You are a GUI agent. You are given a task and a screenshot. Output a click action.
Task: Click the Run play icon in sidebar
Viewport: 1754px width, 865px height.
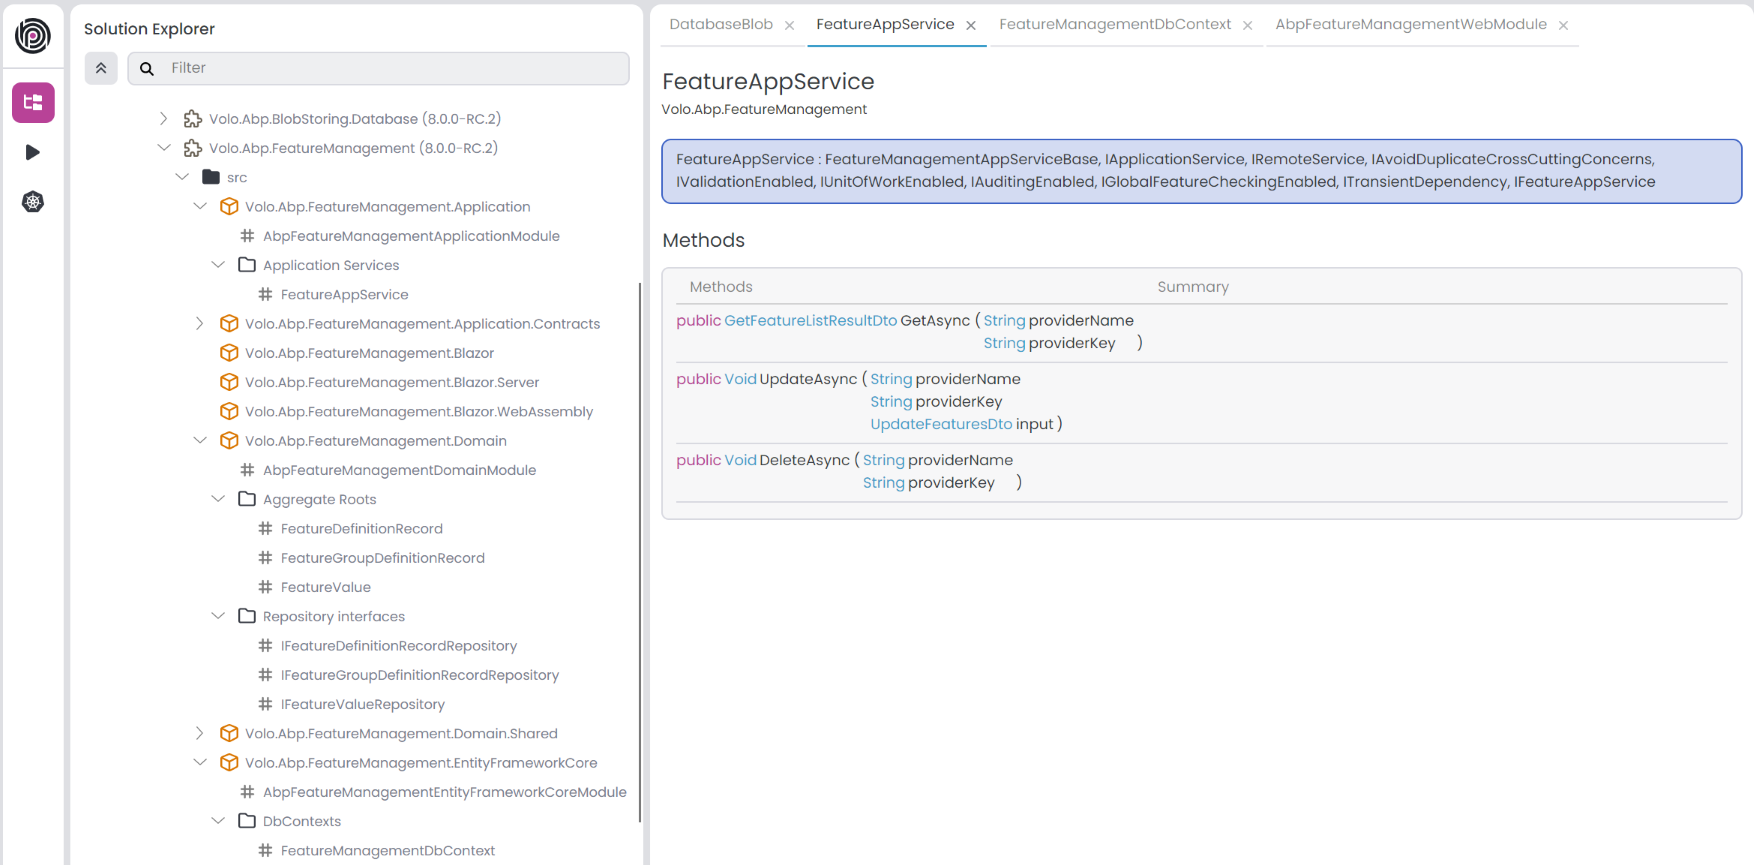[x=33, y=152]
